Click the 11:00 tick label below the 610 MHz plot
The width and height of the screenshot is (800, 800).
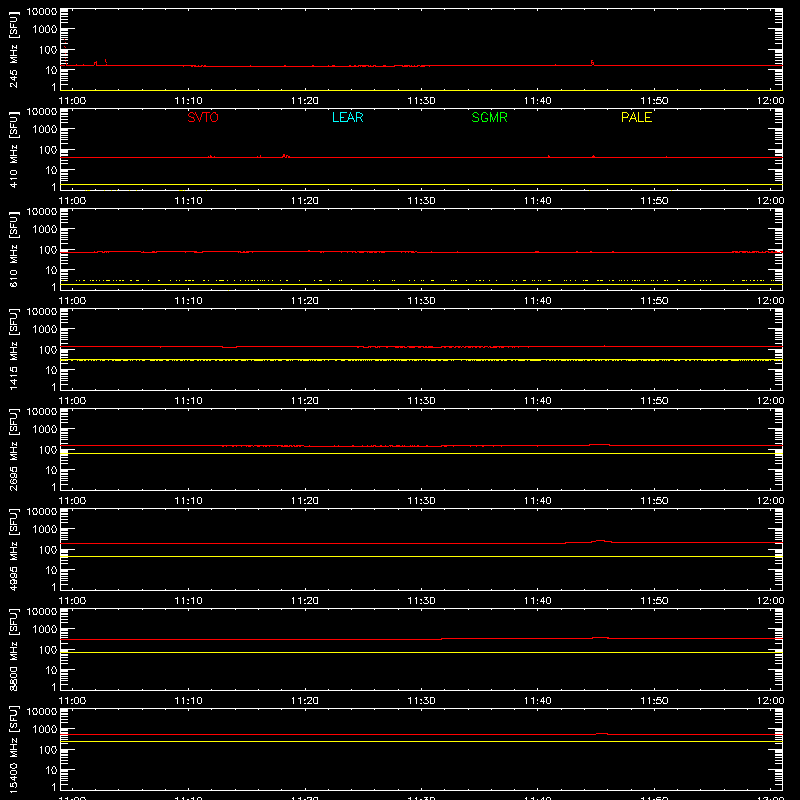pyautogui.click(x=72, y=301)
